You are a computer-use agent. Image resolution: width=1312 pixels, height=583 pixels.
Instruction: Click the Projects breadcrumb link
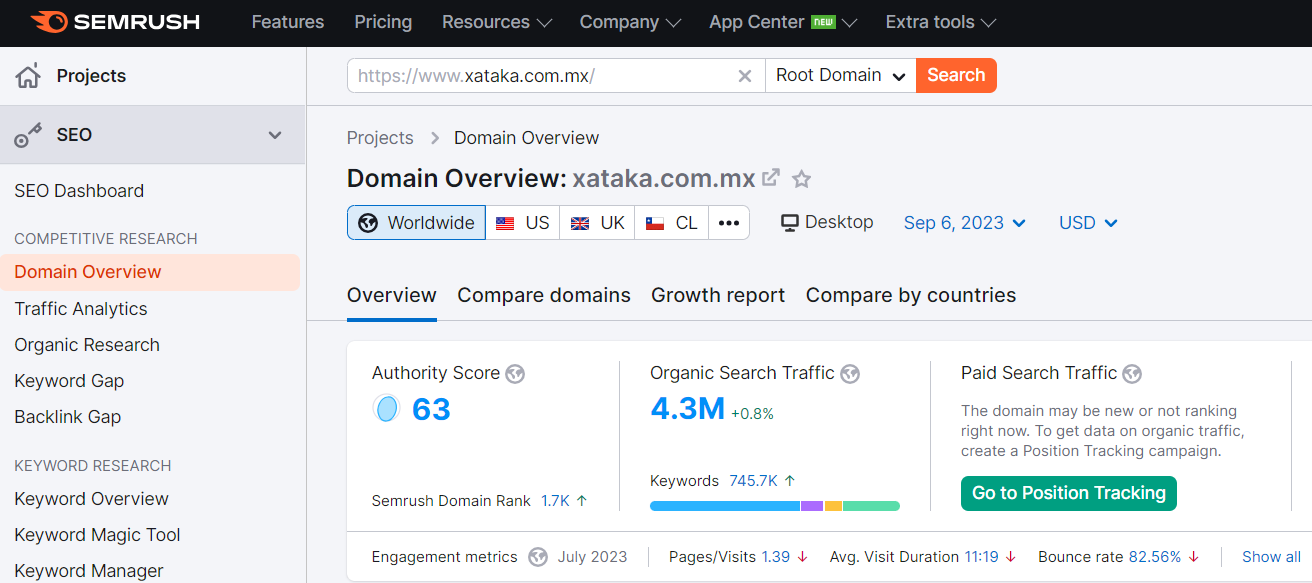point(380,138)
